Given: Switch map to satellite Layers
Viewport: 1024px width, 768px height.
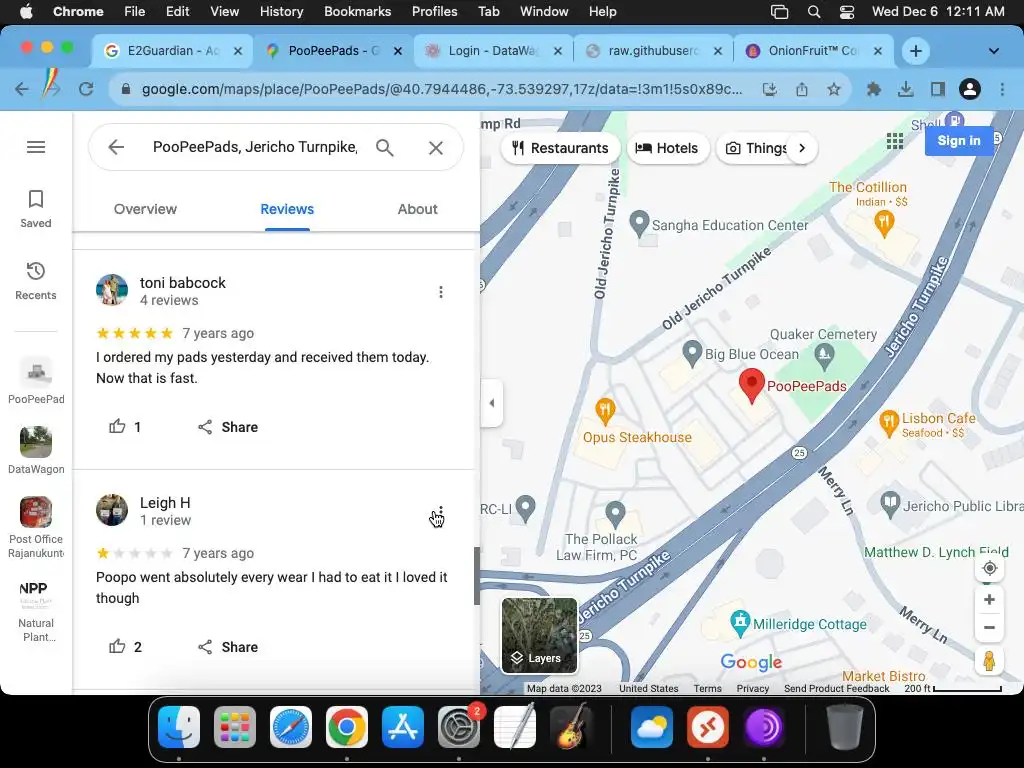Looking at the screenshot, I should (539, 635).
